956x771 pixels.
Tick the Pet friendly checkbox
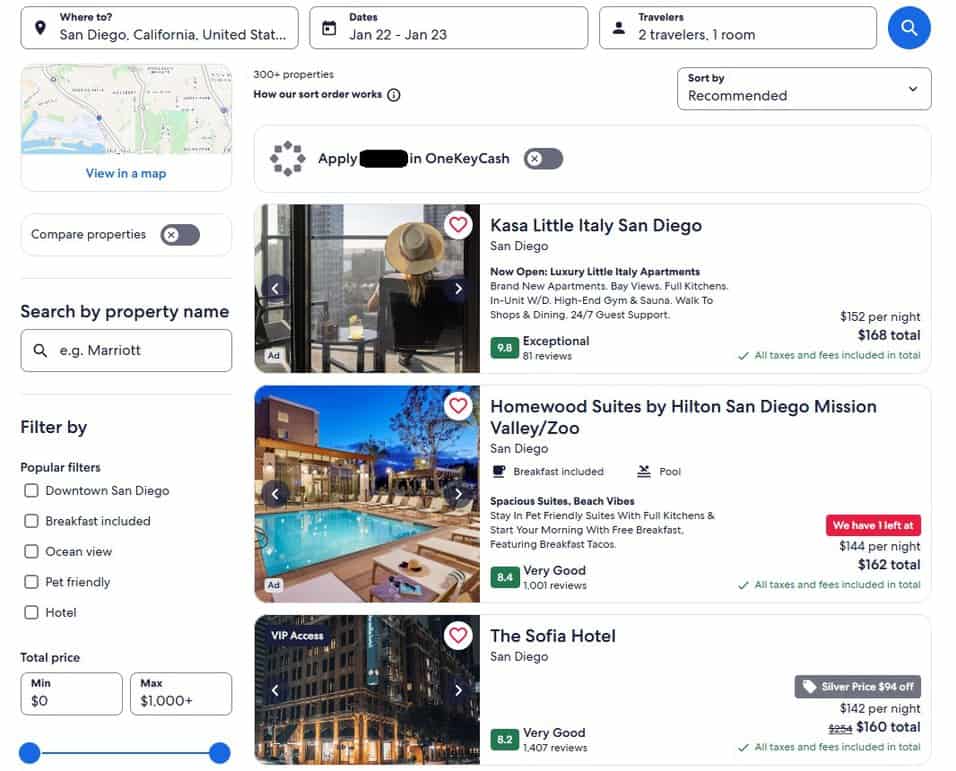pyautogui.click(x=31, y=582)
